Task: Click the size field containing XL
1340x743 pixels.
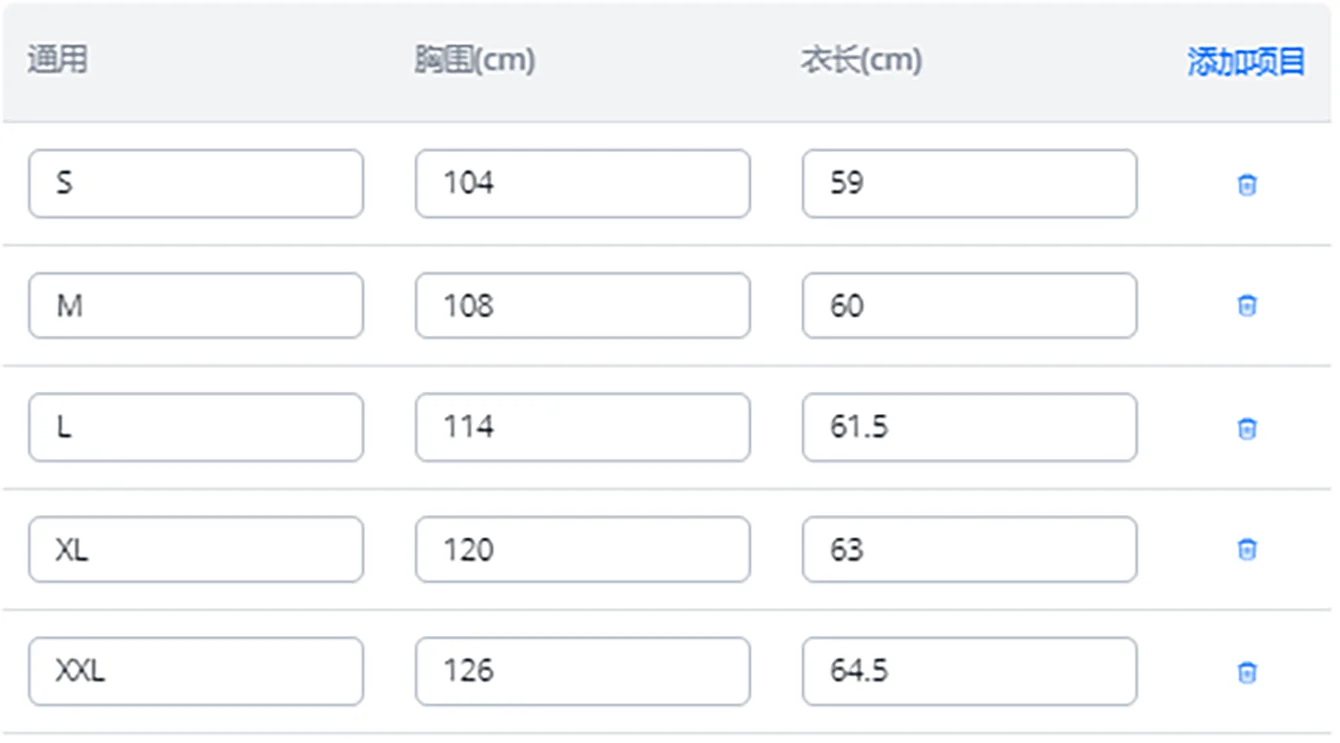Action: tap(196, 550)
